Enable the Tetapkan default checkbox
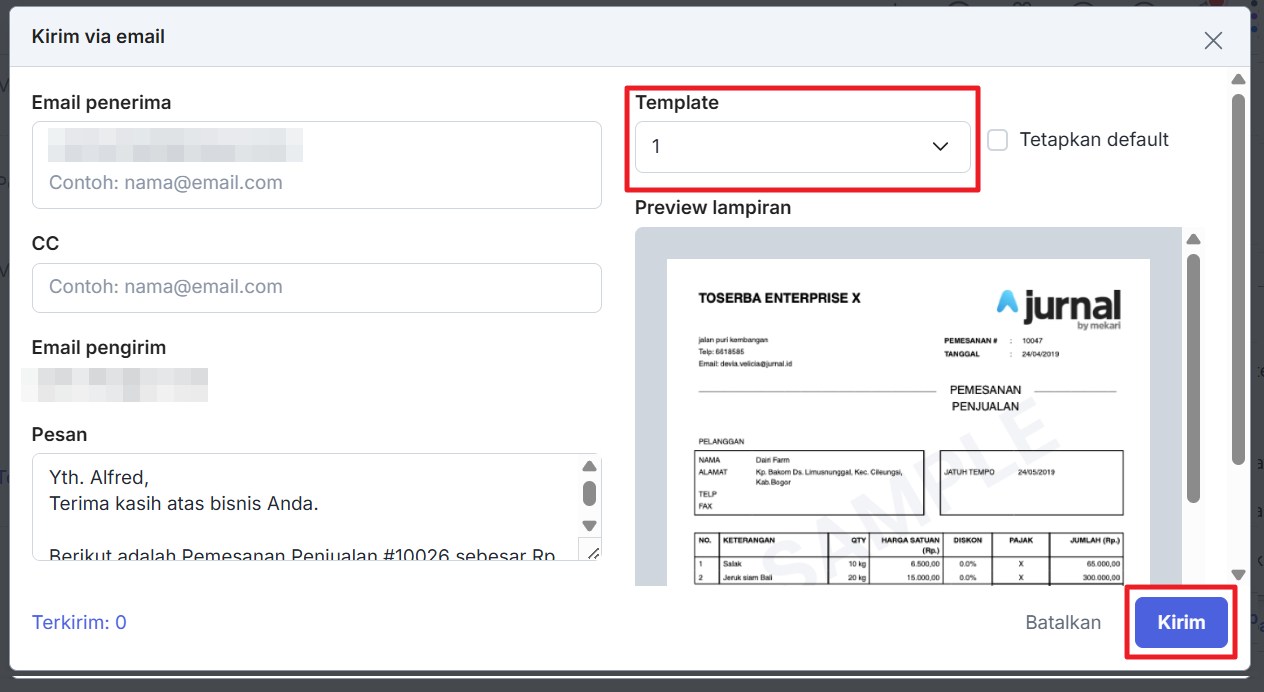This screenshot has width=1264, height=692. click(997, 140)
